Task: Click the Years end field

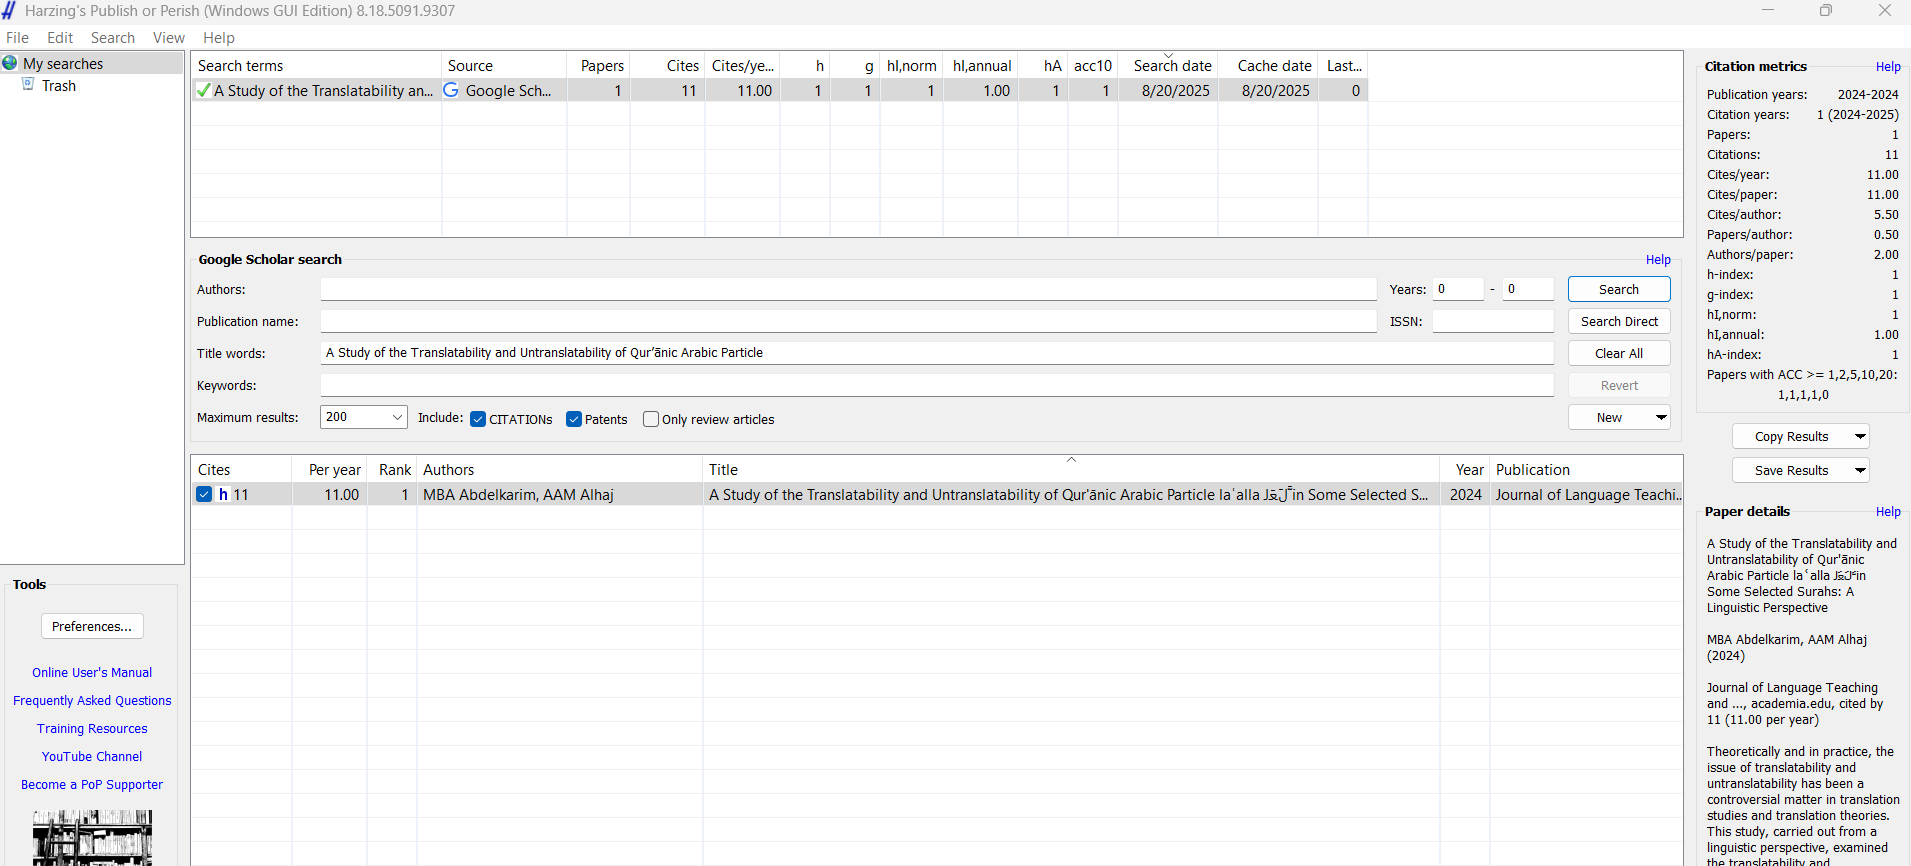Action: 1528,289
